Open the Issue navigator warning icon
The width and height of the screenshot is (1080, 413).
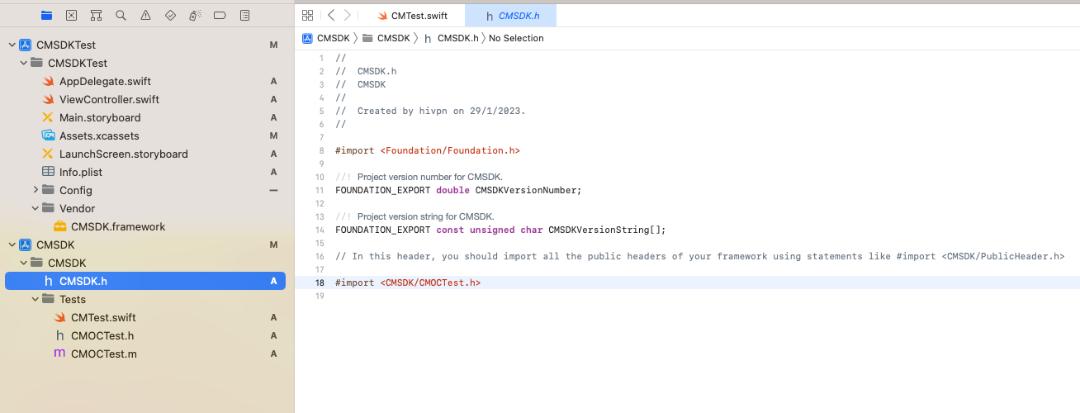point(145,15)
